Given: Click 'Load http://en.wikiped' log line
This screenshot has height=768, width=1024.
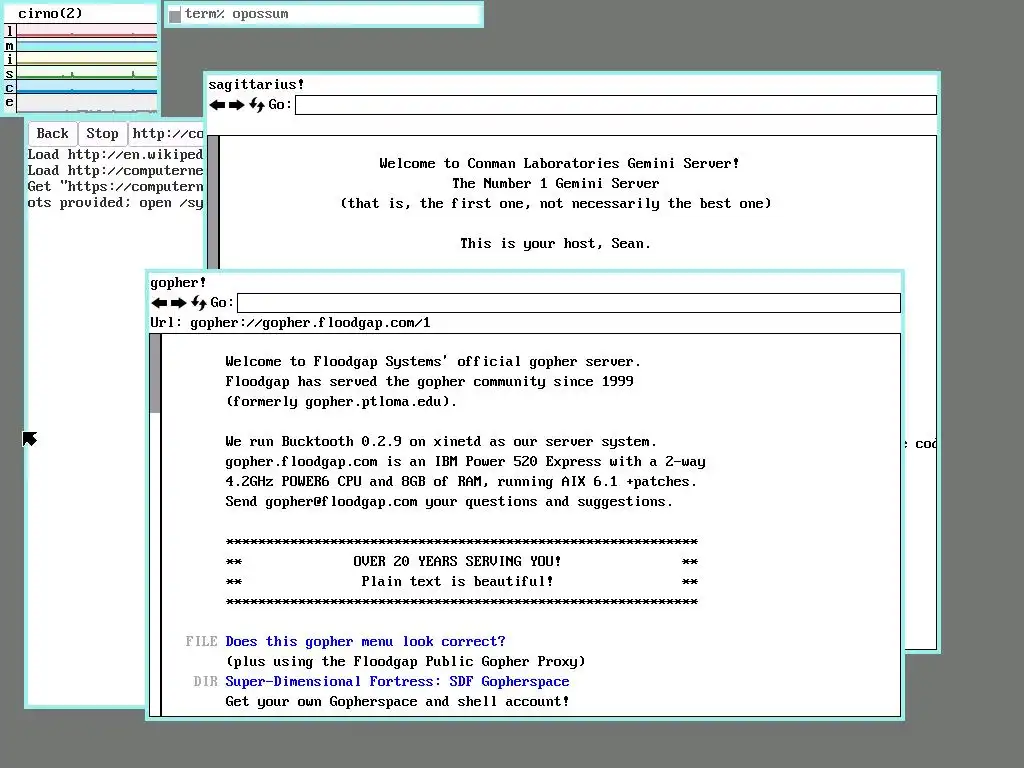Looking at the screenshot, I should coord(115,155).
